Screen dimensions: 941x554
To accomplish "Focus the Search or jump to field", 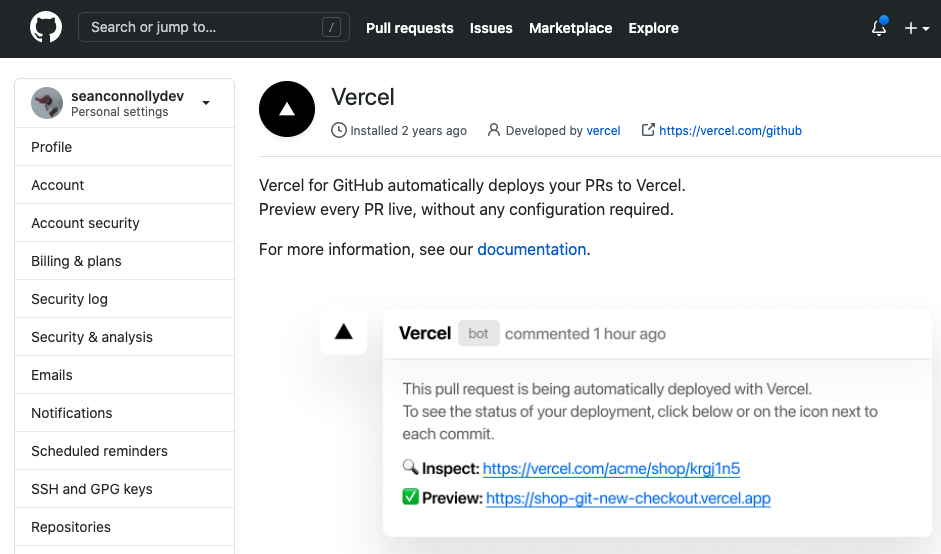I will (x=214, y=28).
